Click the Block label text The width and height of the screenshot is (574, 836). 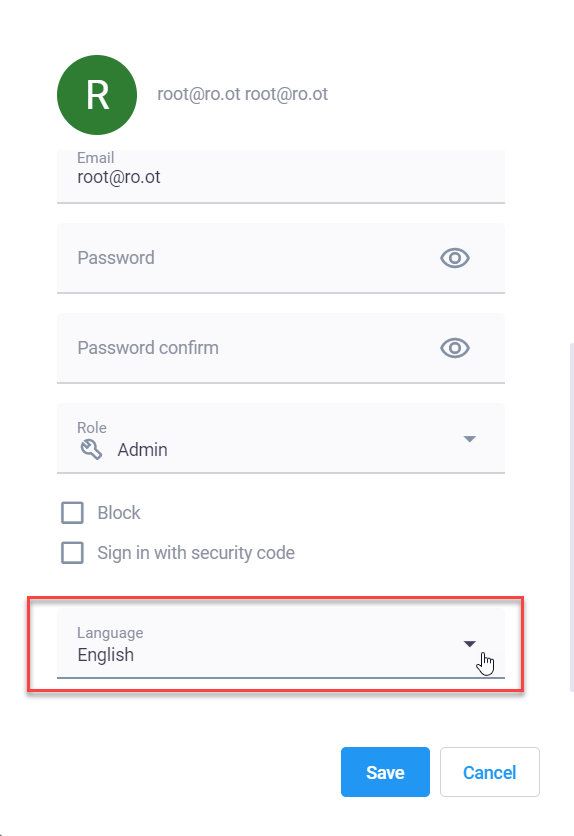coord(119,513)
